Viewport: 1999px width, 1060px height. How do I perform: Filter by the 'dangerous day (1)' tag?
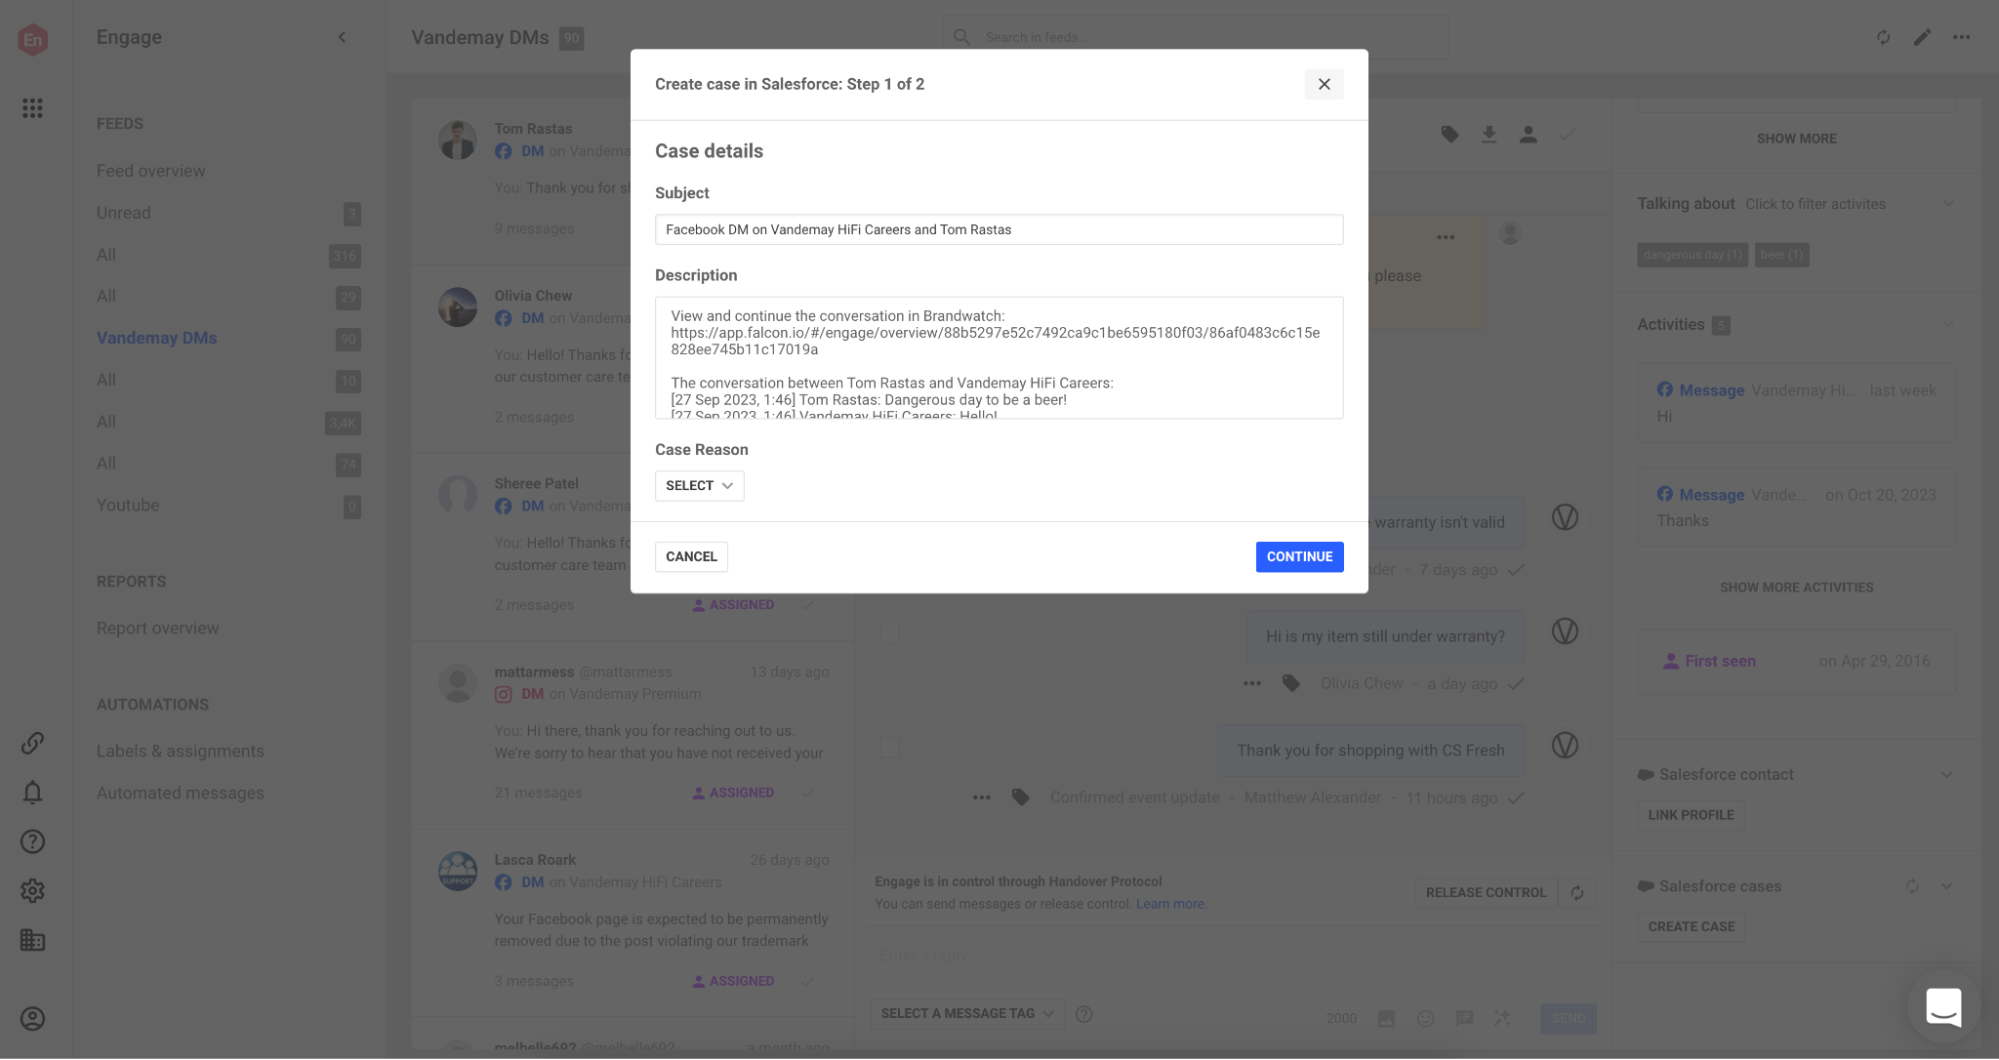point(1692,255)
